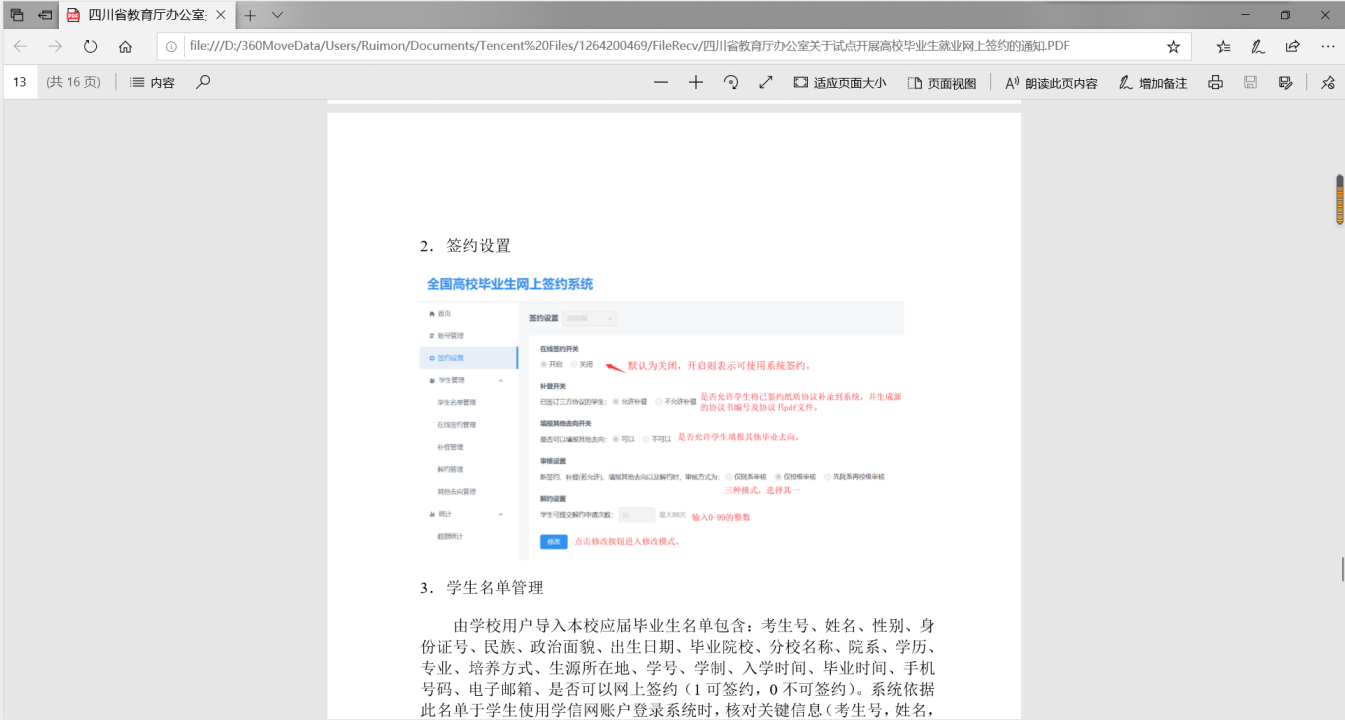Zoom out the PDF with minus button
This screenshot has width=1345, height=720.
pyautogui.click(x=661, y=82)
